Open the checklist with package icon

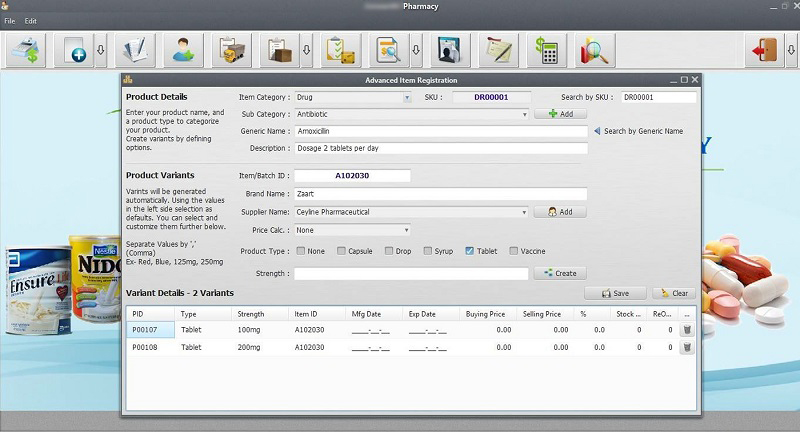click(341, 50)
